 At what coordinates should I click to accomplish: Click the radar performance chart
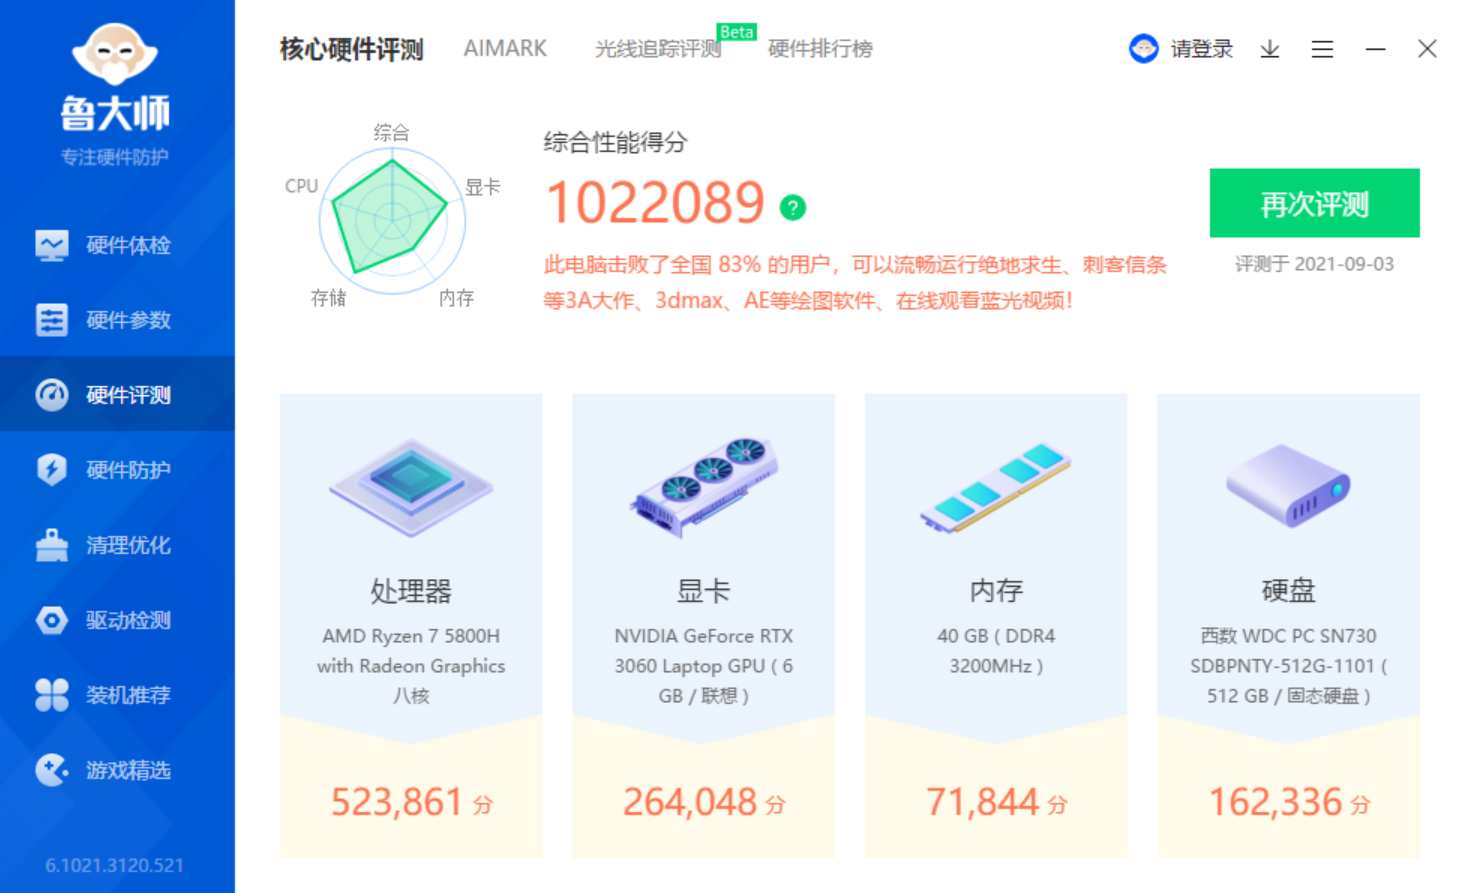(x=392, y=220)
